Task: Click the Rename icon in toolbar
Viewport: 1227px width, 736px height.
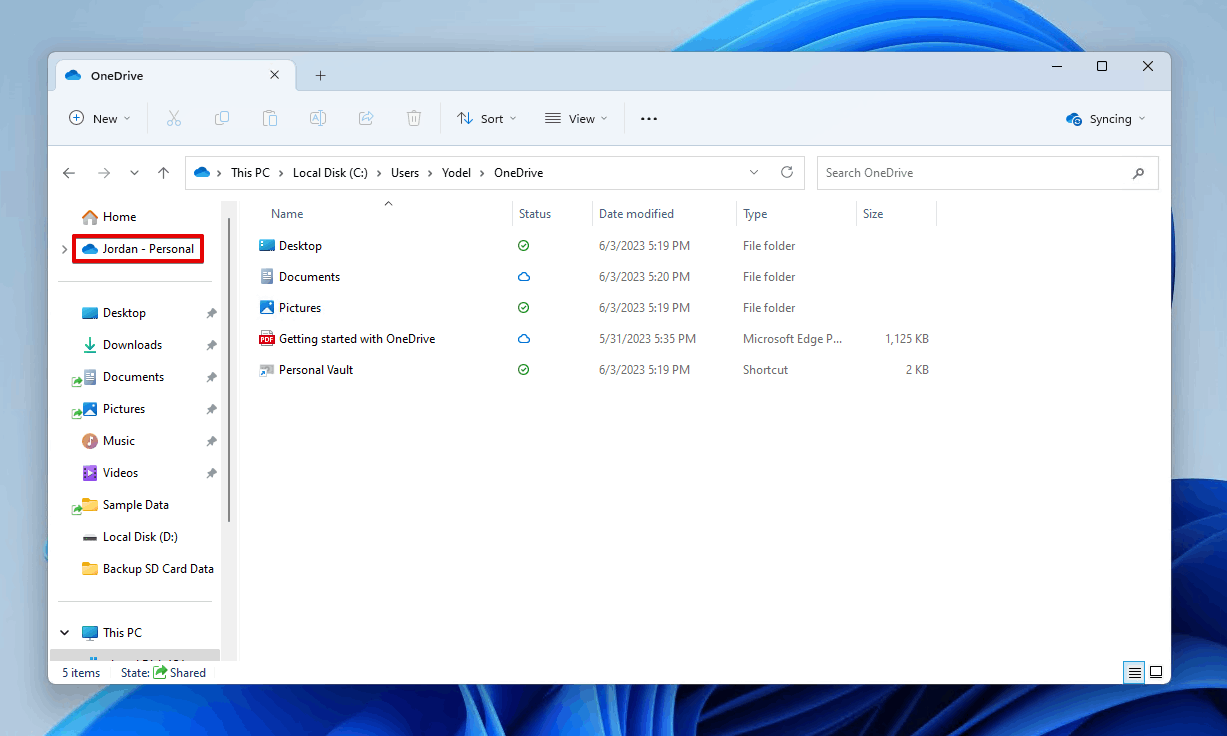Action: coord(318,118)
